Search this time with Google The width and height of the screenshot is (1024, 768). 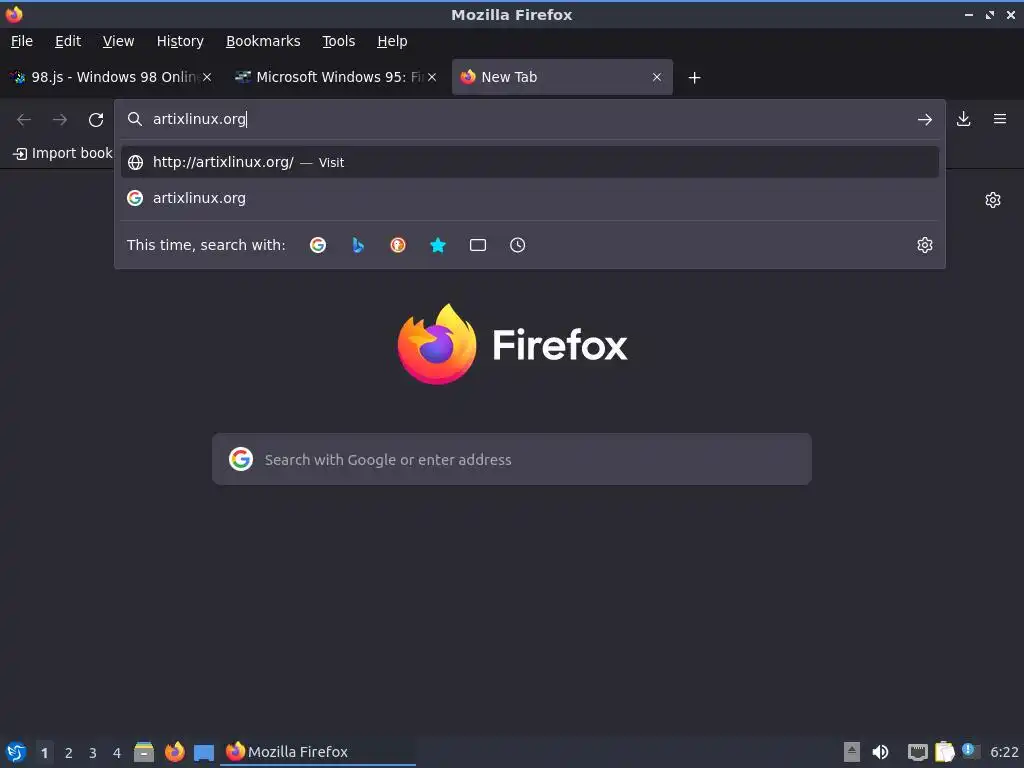tap(318, 245)
